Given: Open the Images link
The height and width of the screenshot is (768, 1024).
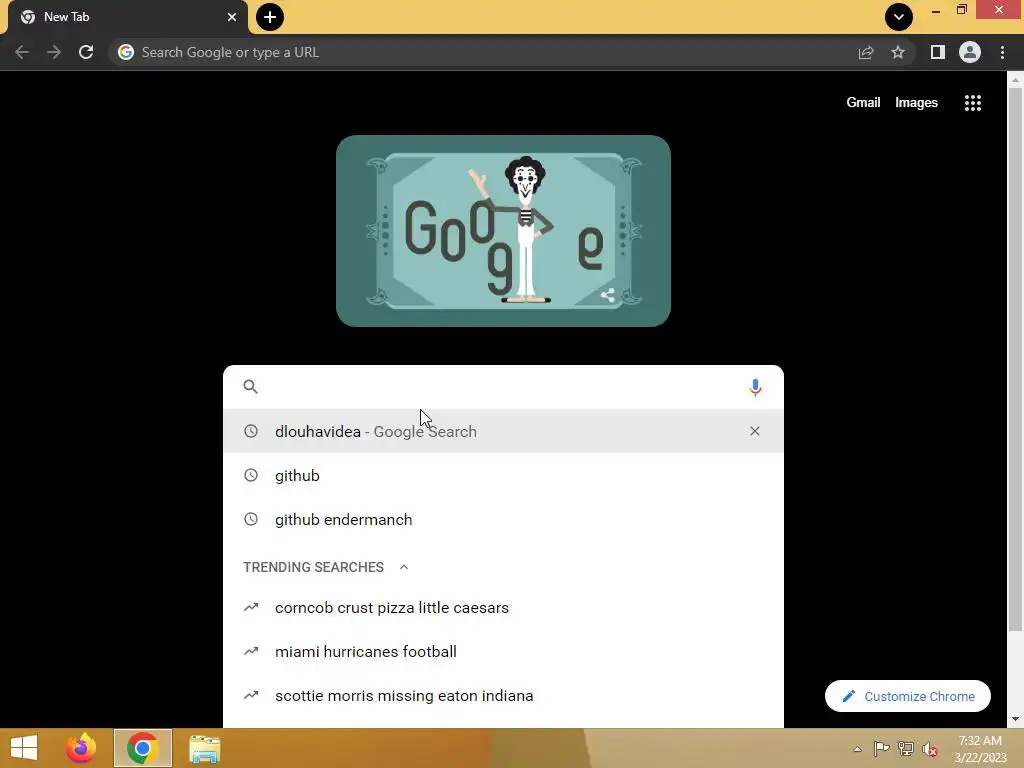Looking at the screenshot, I should click(x=916, y=103).
